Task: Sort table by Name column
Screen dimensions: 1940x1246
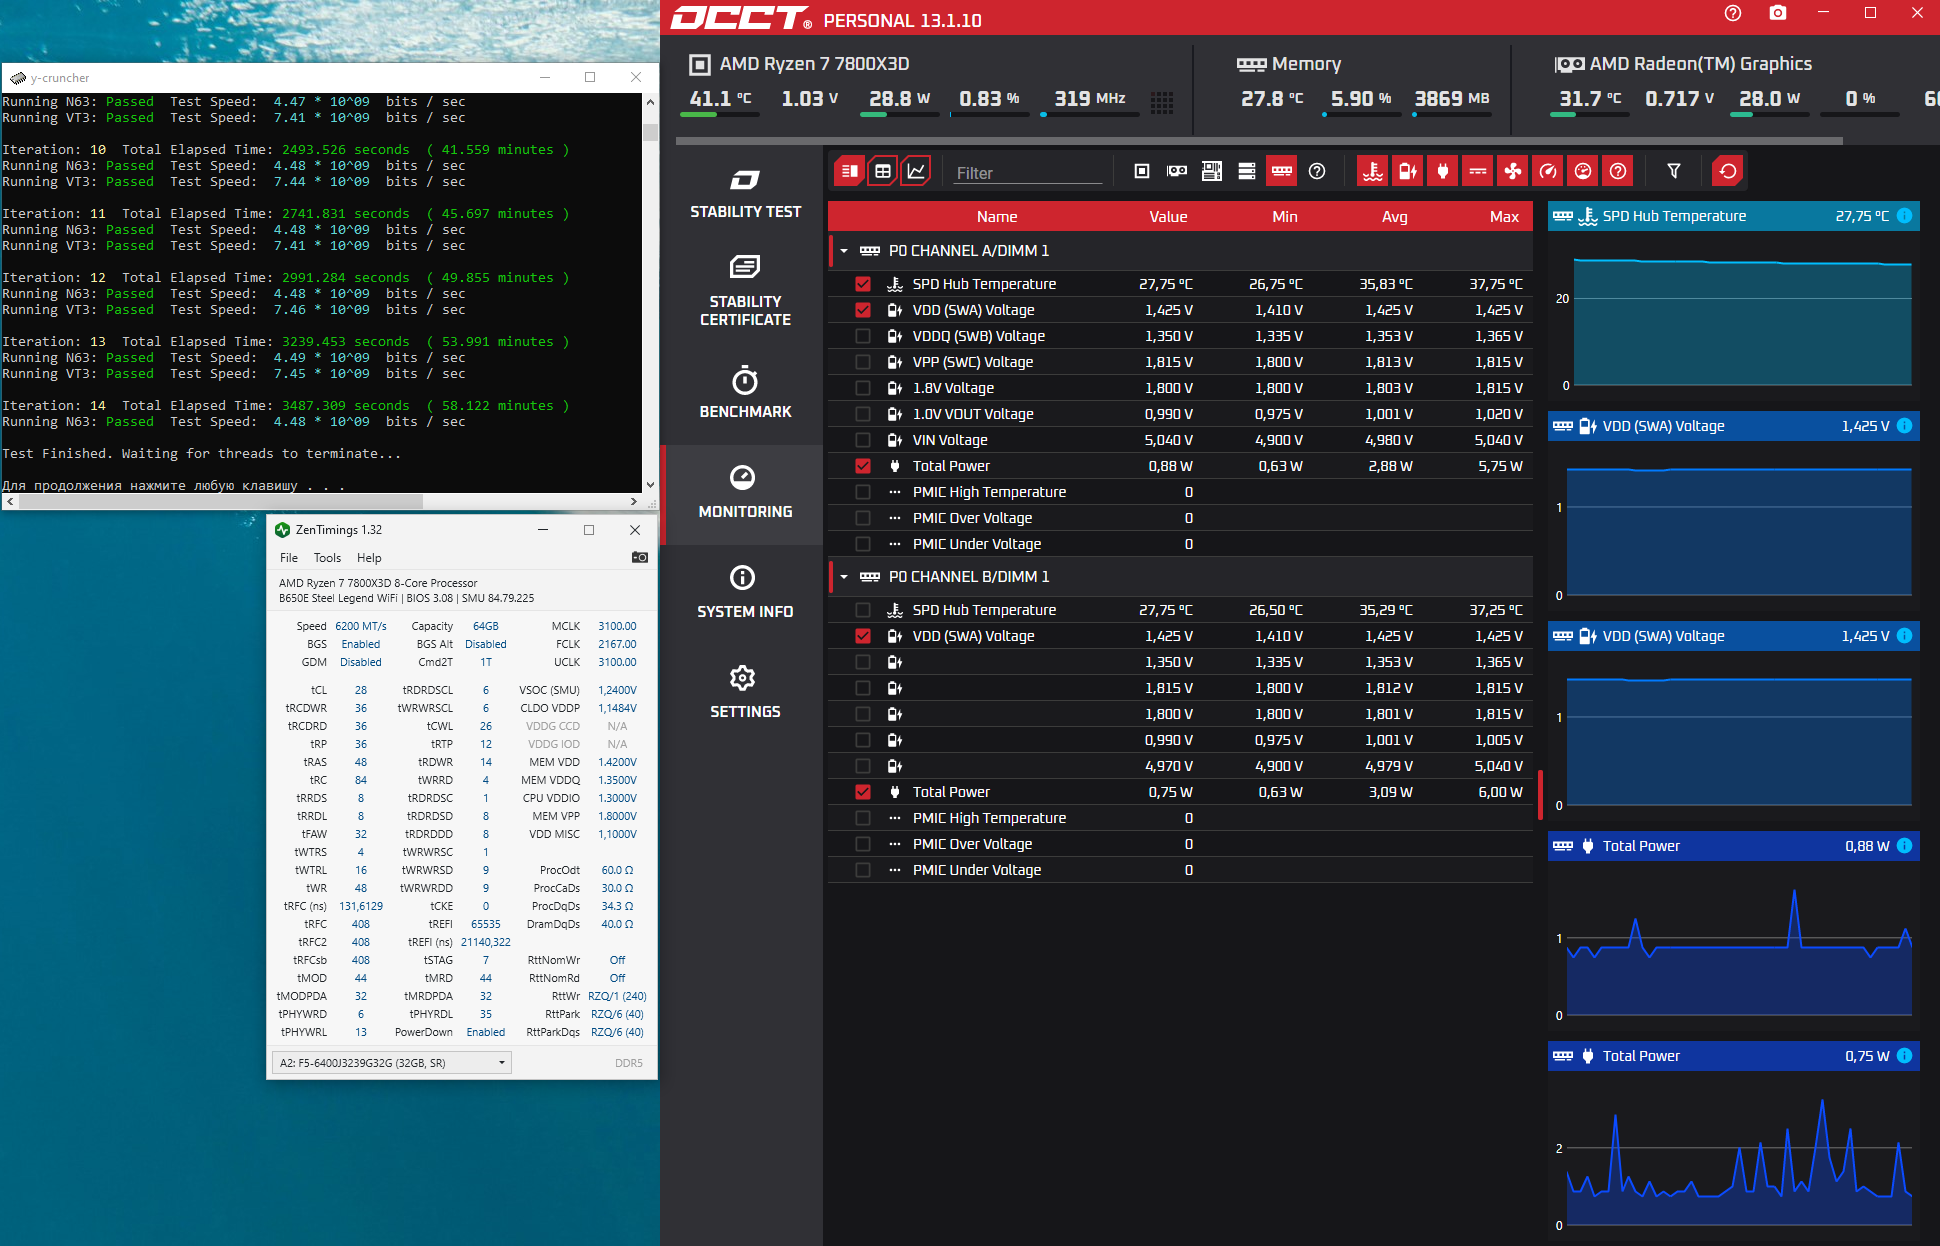Action: click(997, 216)
